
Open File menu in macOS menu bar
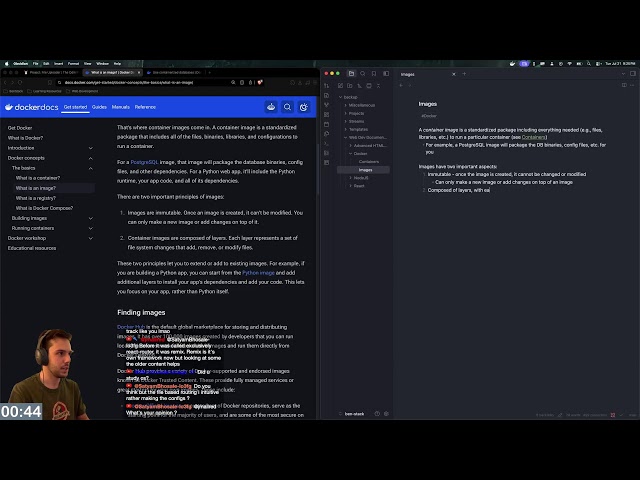(36, 64)
